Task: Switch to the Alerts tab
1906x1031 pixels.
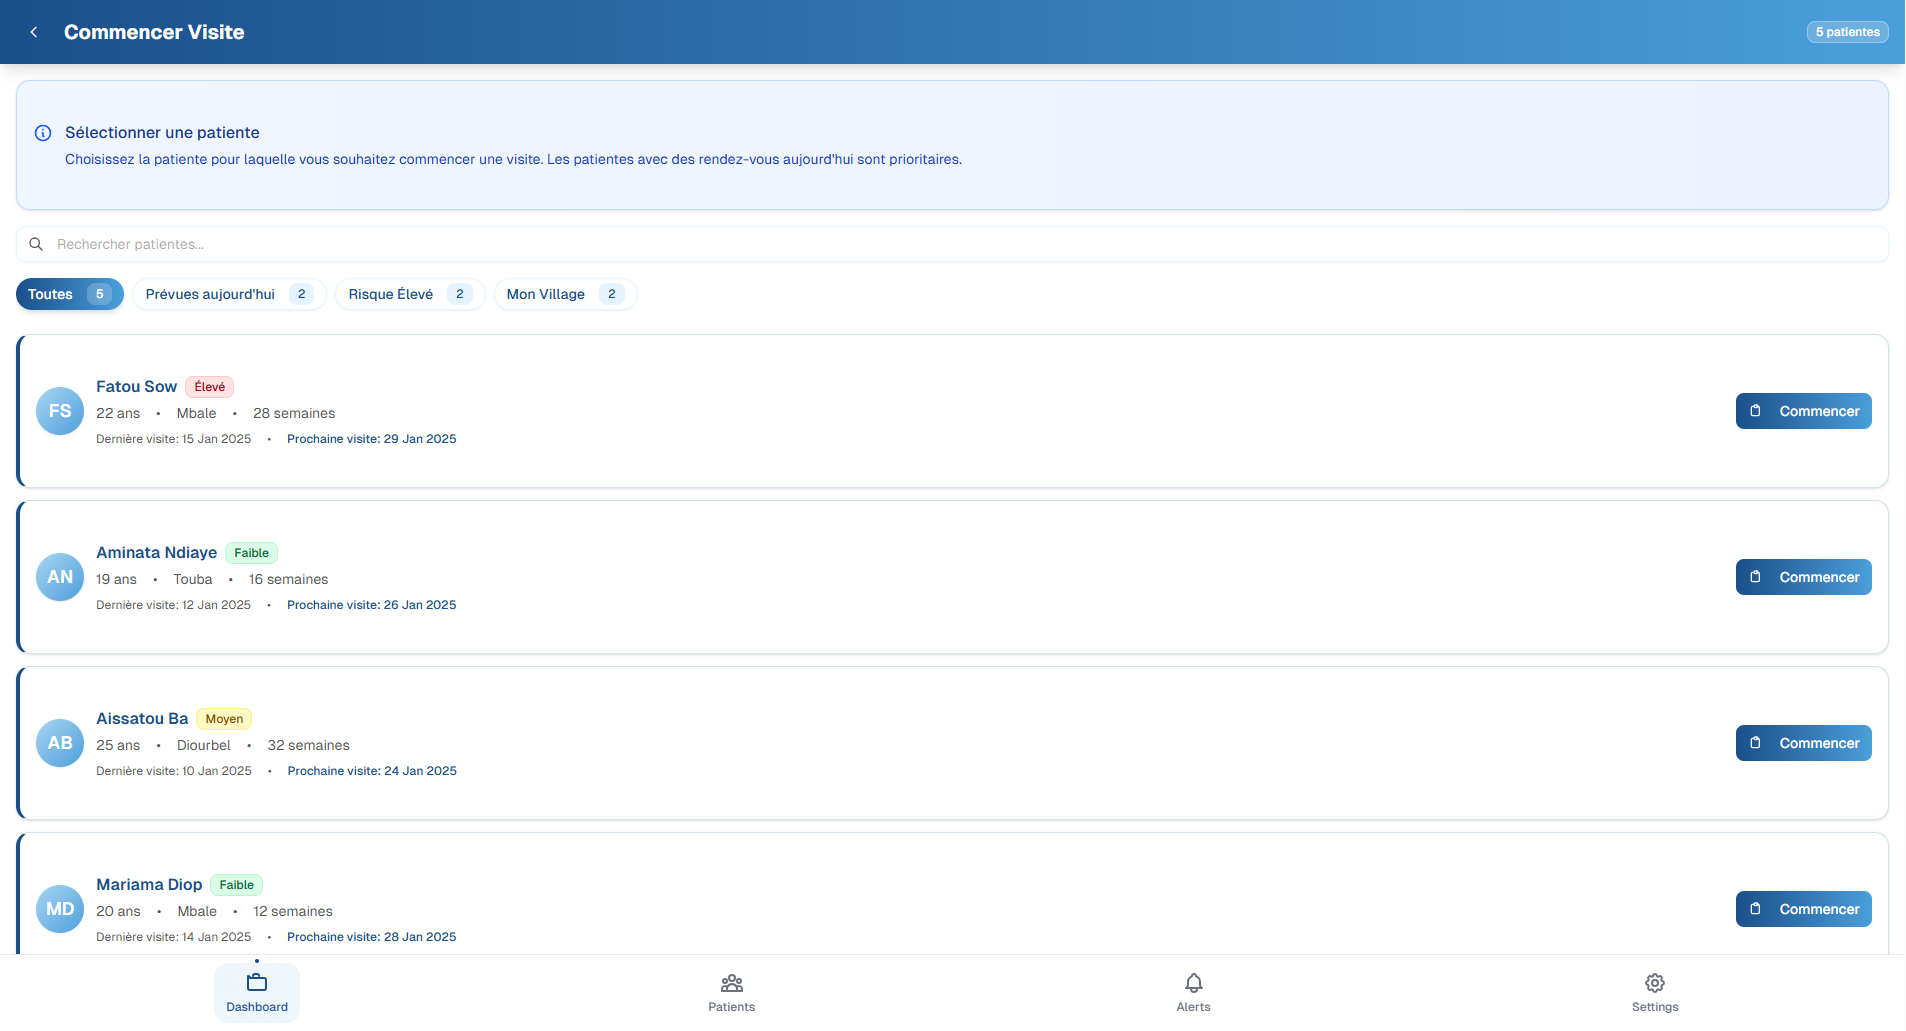Action: 1193,994
